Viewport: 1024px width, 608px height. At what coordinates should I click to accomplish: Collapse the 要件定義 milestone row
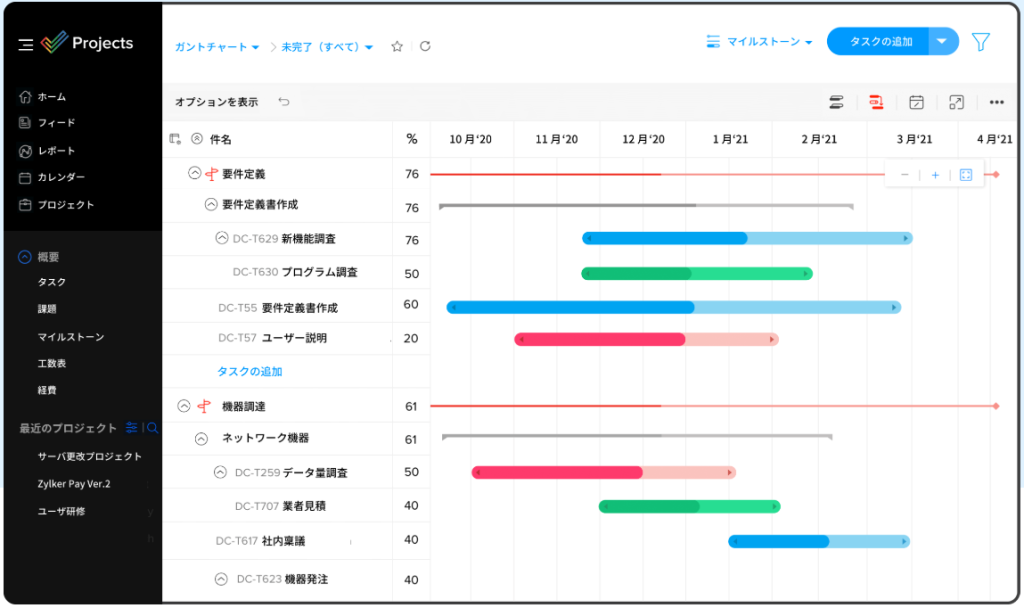coord(194,173)
